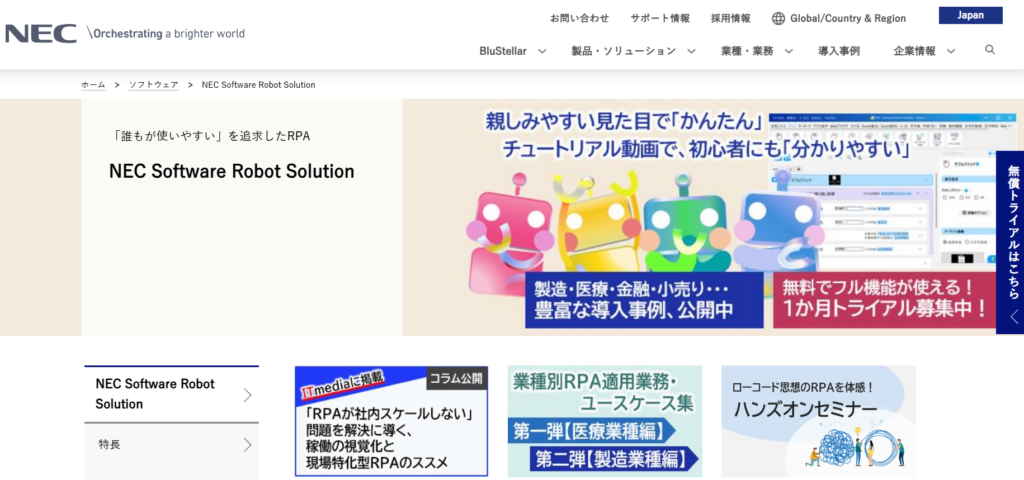1024x480 pixels.
Task: Expand the 製品・ソリューション chevron
Action: pos(691,51)
